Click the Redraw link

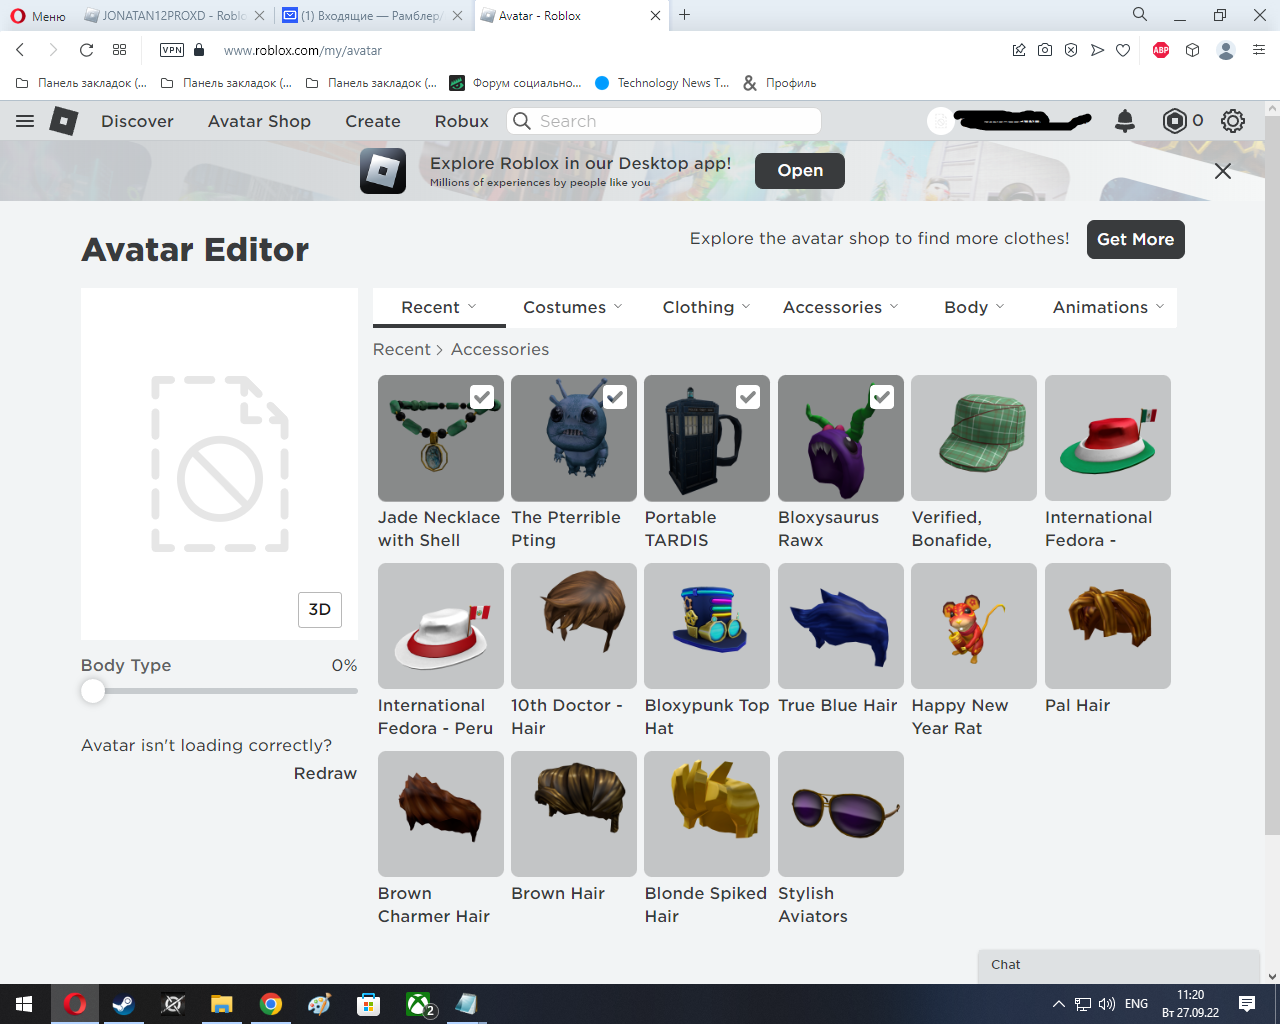click(325, 773)
